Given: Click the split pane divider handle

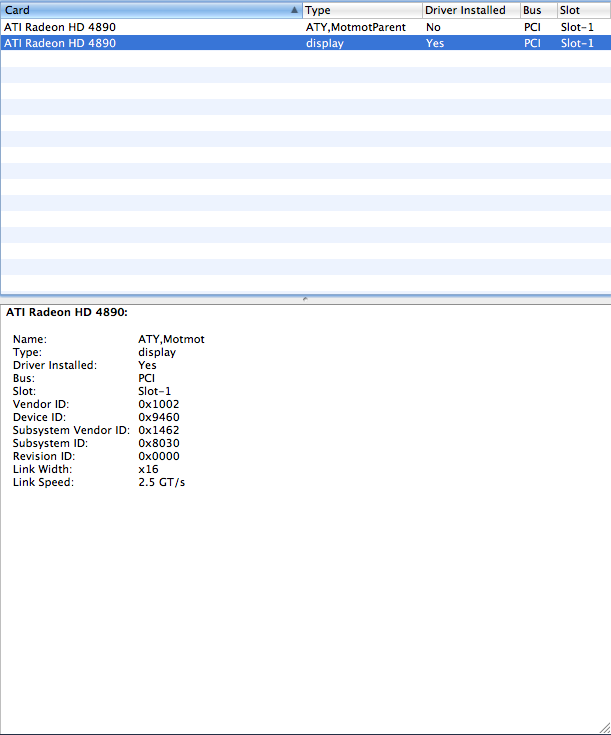Looking at the screenshot, I should [305, 299].
